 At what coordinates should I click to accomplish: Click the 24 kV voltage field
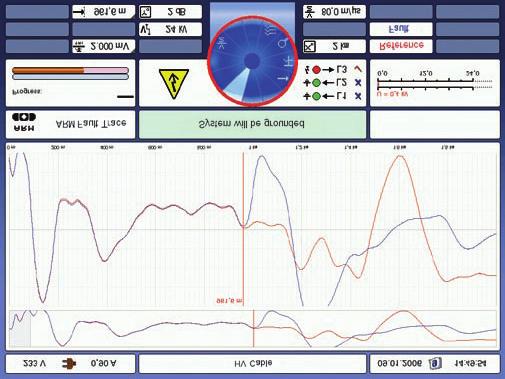pyautogui.click(x=170, y=29)
